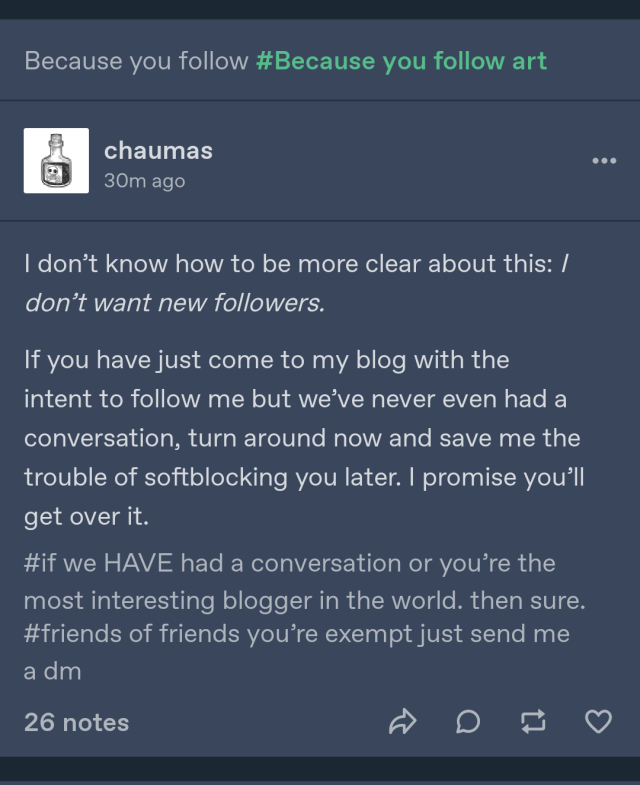Click the #if we HAVE had a conversation tag

tap(290, 564)
